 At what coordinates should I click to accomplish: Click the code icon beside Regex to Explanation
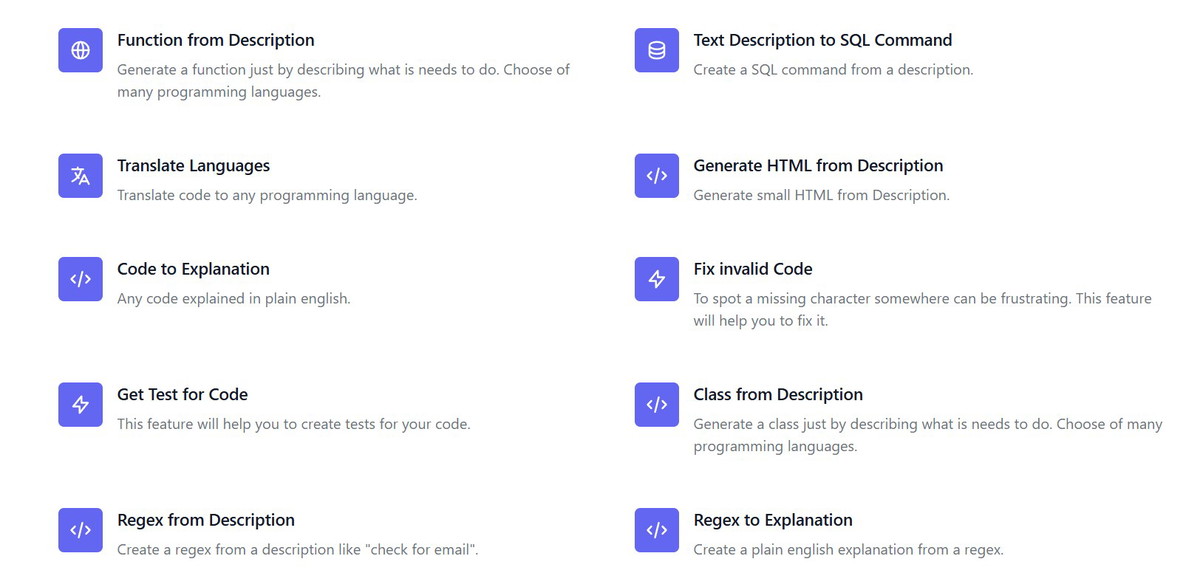point(656,530)
